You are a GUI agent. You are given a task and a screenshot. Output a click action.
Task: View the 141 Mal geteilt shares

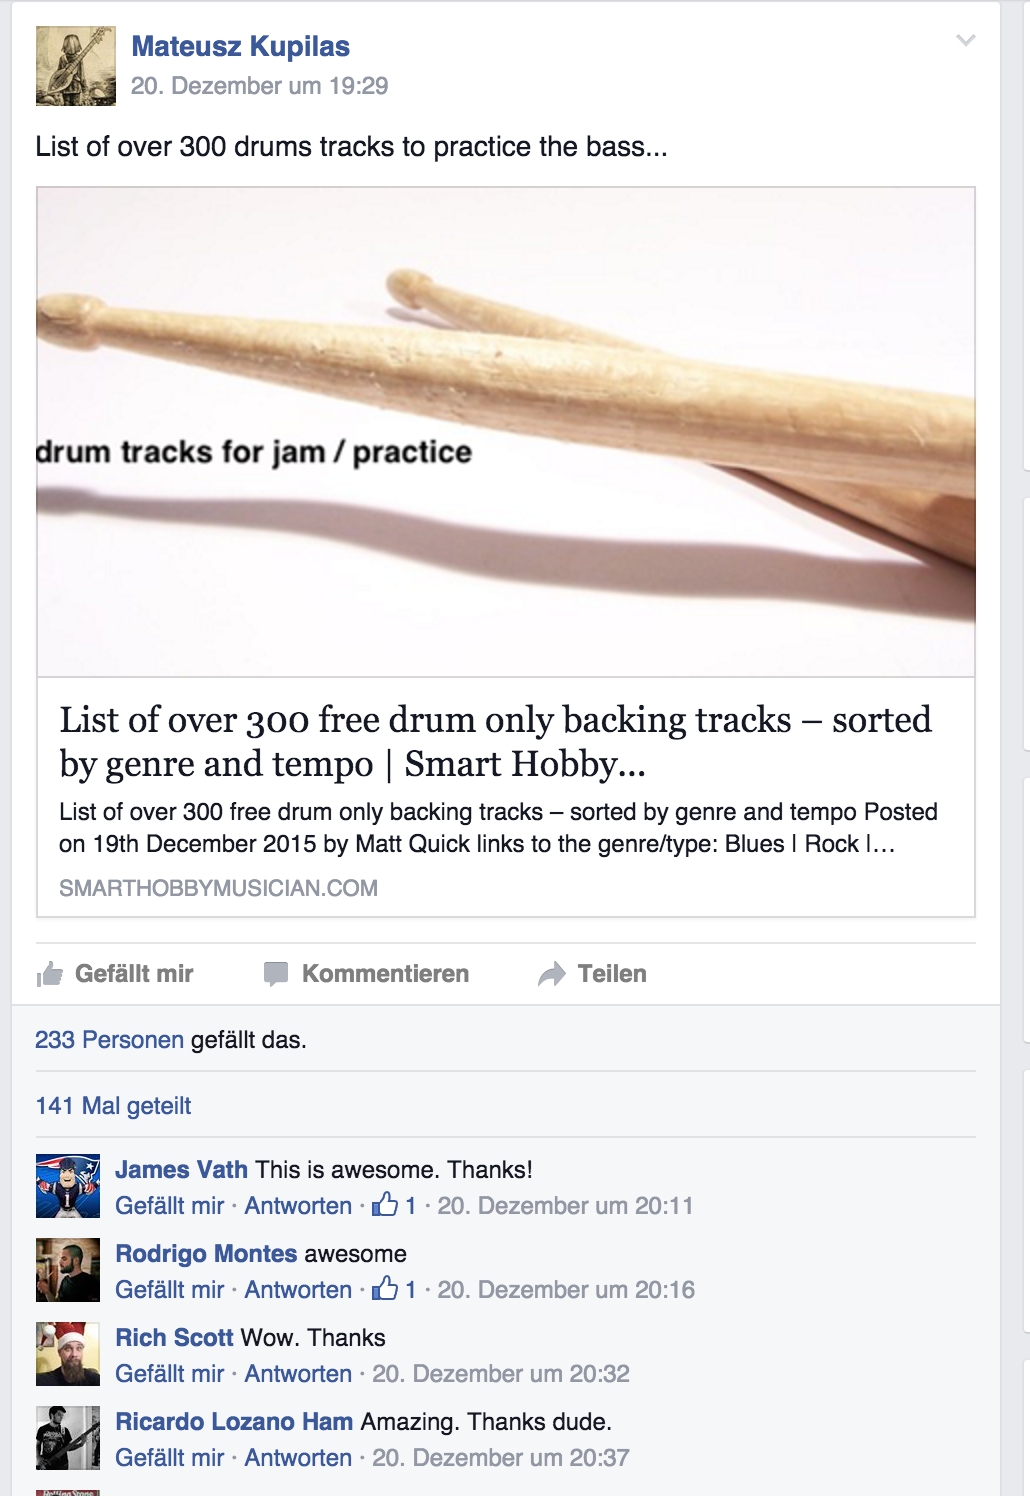pyautogui.click(x=113, y=1106)
